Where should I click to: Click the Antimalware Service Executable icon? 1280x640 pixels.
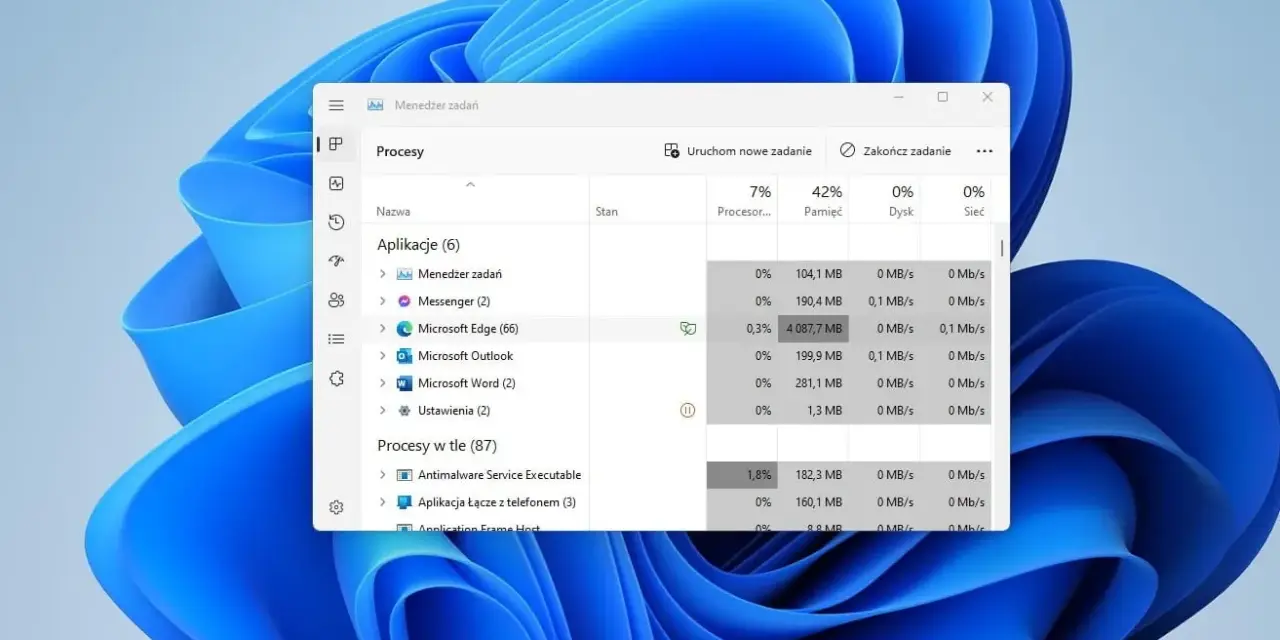click(x=404, y=475)
